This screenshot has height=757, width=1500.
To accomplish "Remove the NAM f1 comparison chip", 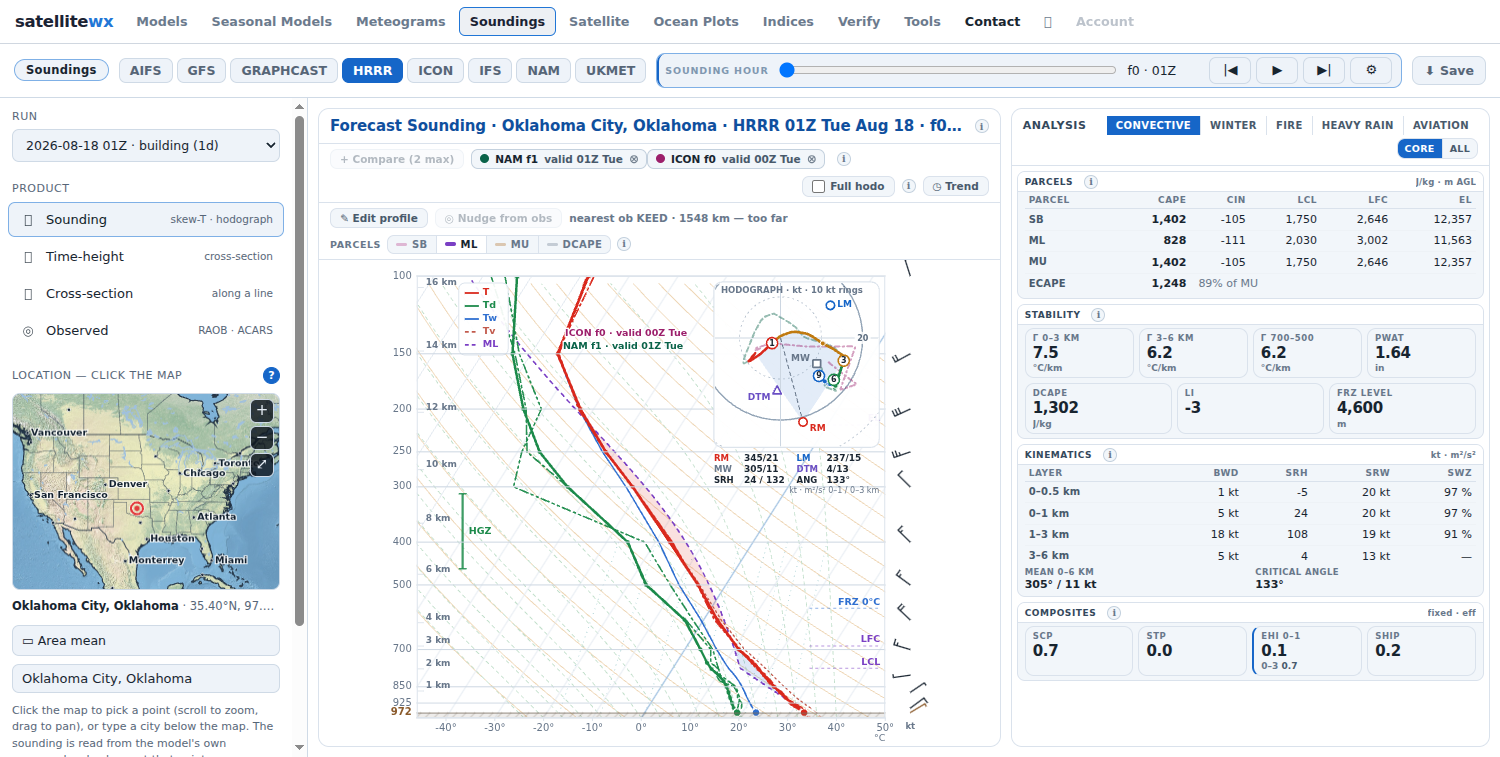I will (634, 159).
